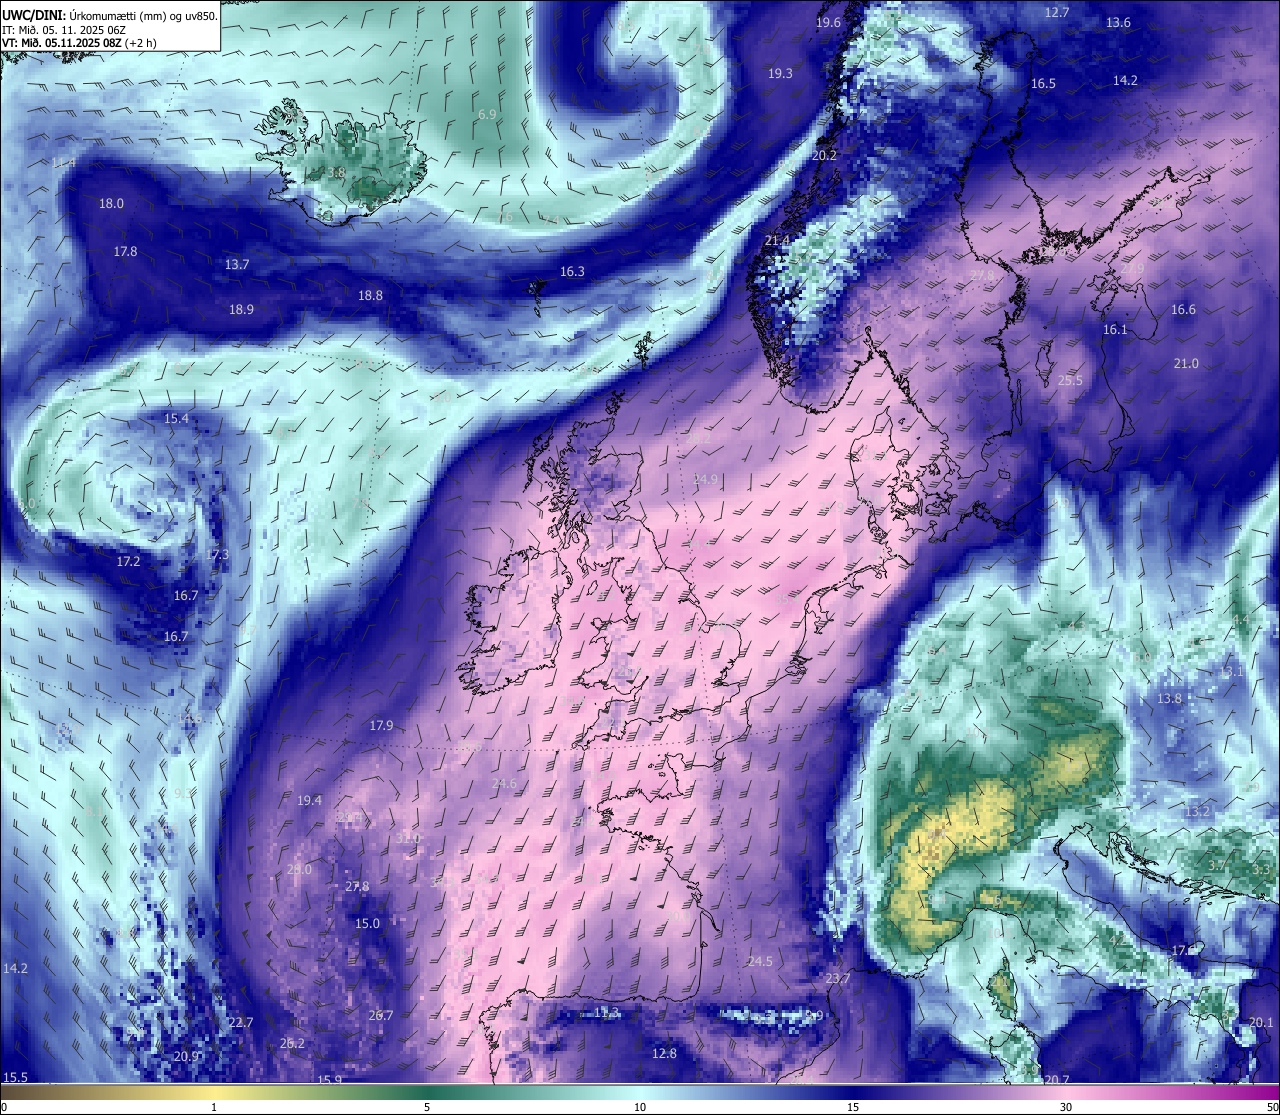Viewport: 1280px width, 1115px height.
Task: Click the 17.3 value label
Action: 217,555
